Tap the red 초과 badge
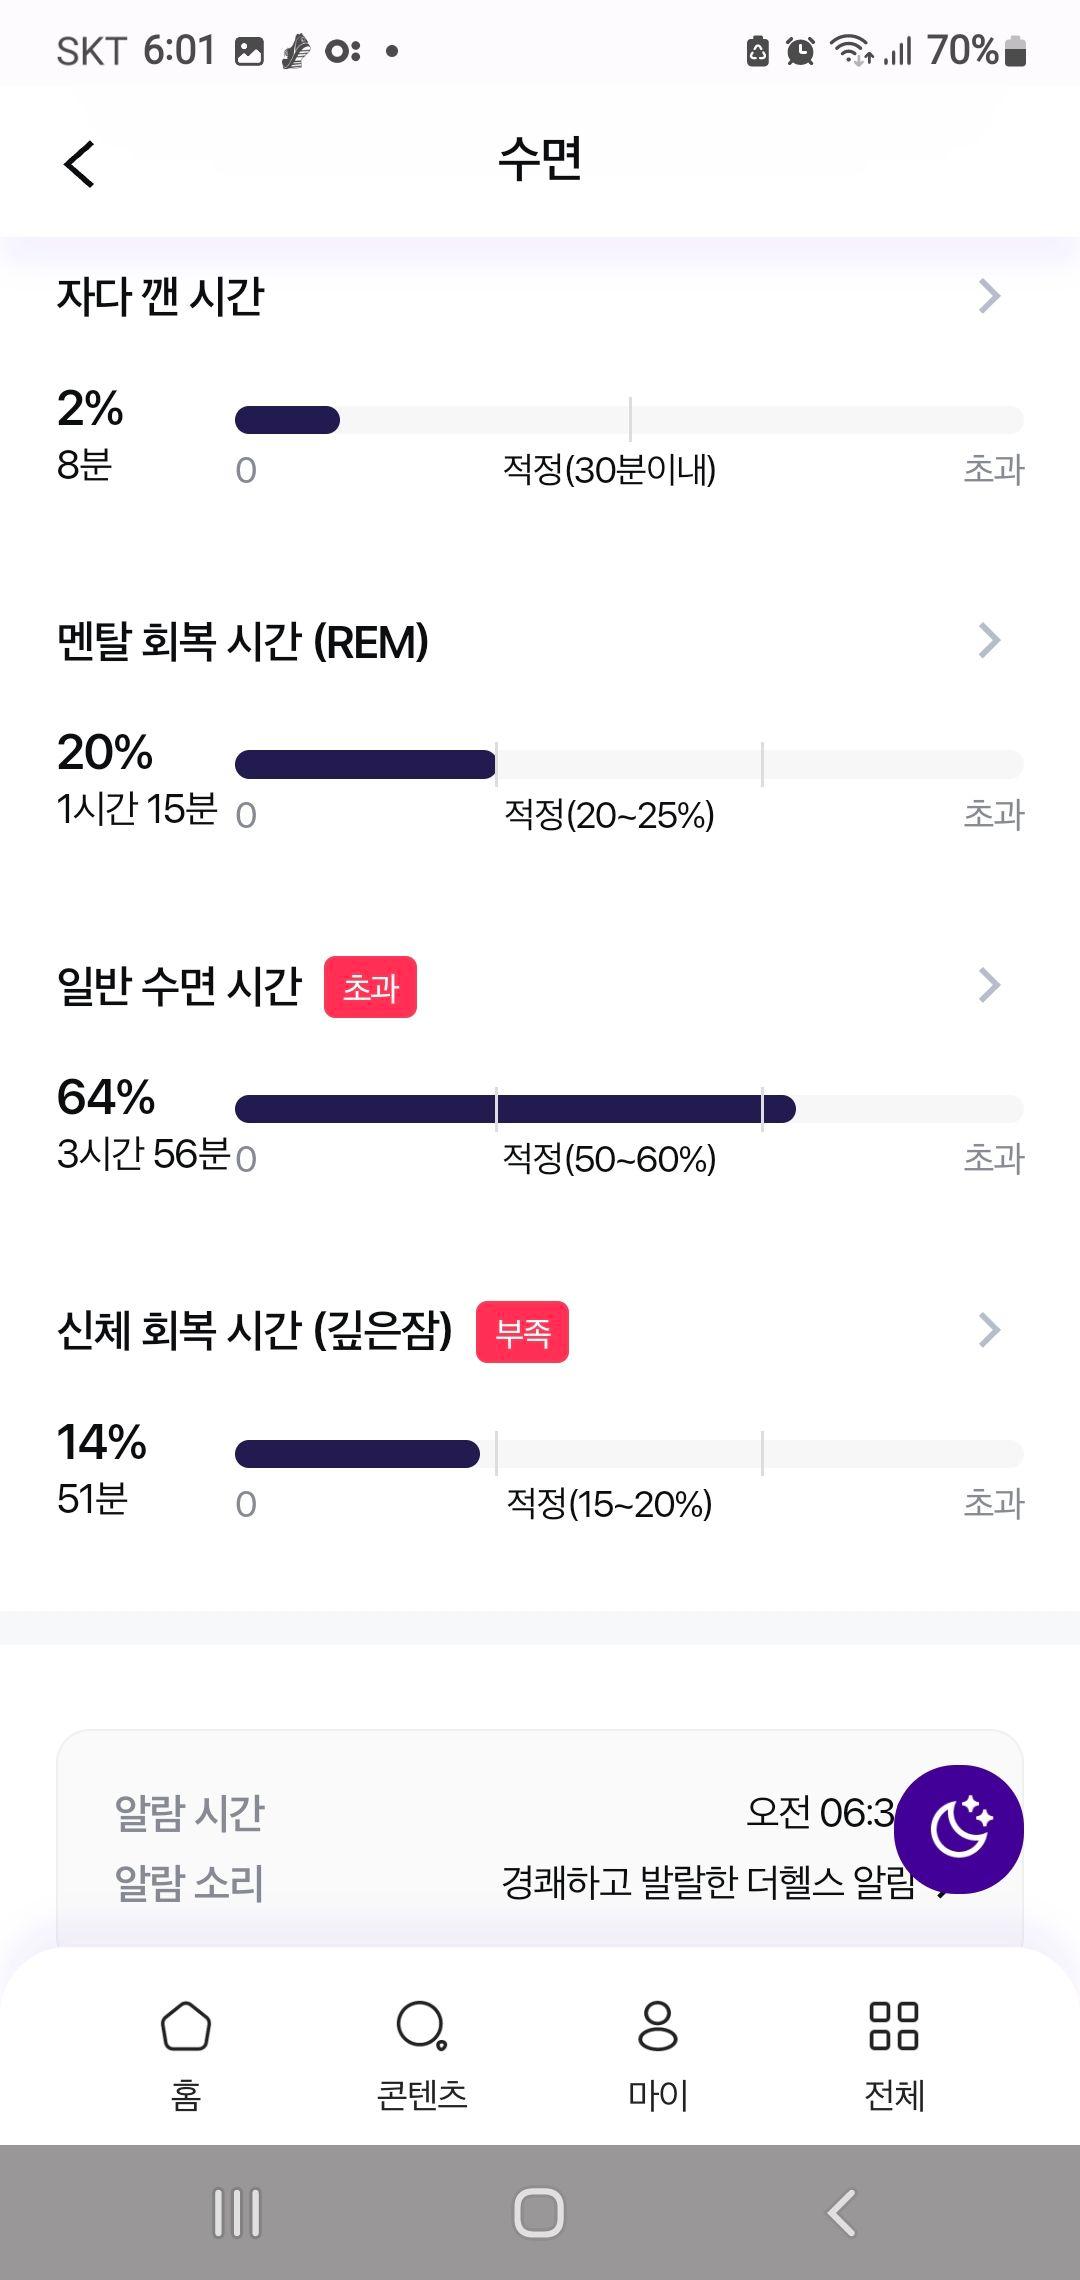This screenshot has width=1080, height=2280. [370, 987]
